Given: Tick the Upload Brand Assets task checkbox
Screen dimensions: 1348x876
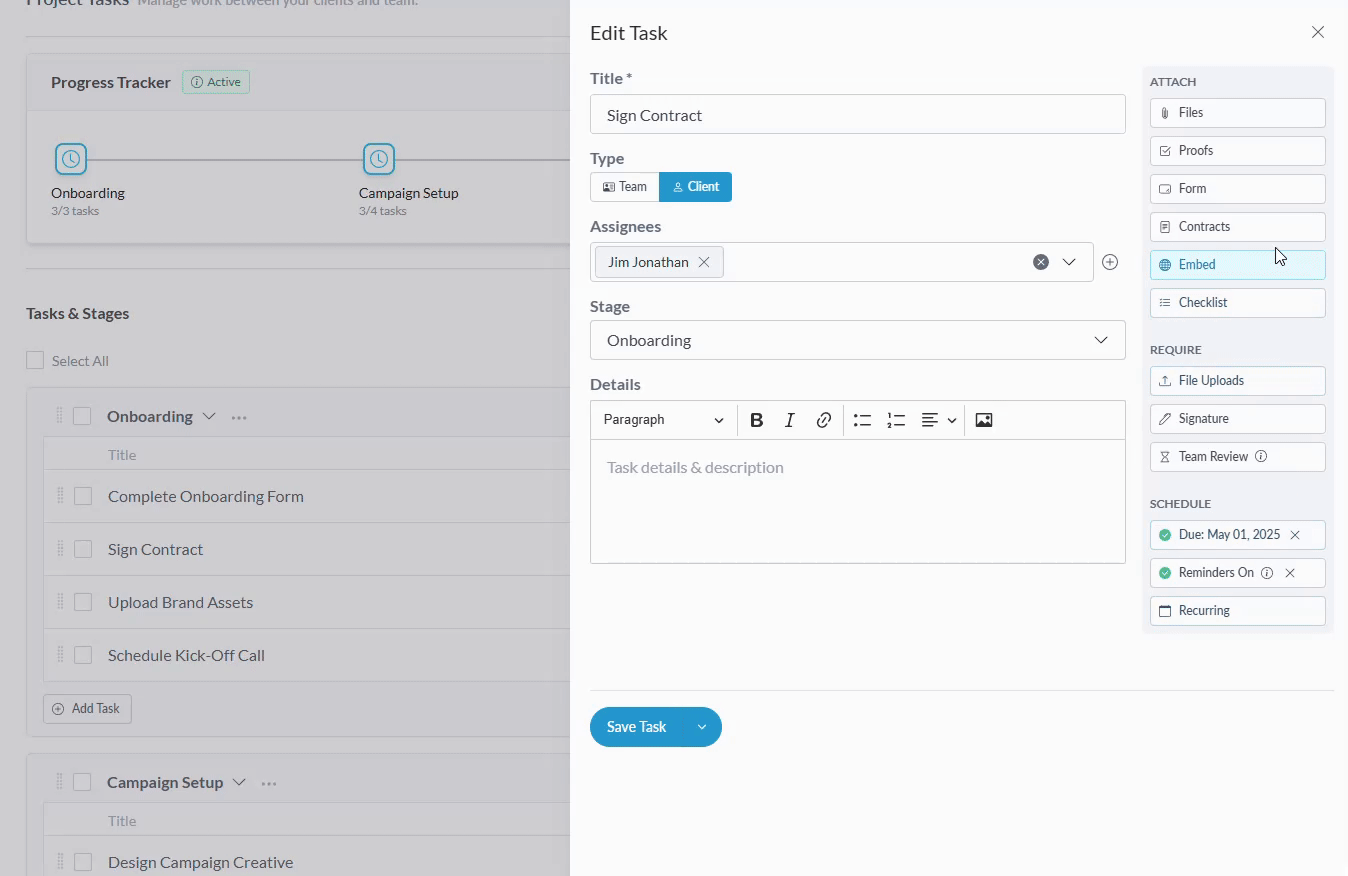Looking at the screenshot, I should tap(83, 602).
